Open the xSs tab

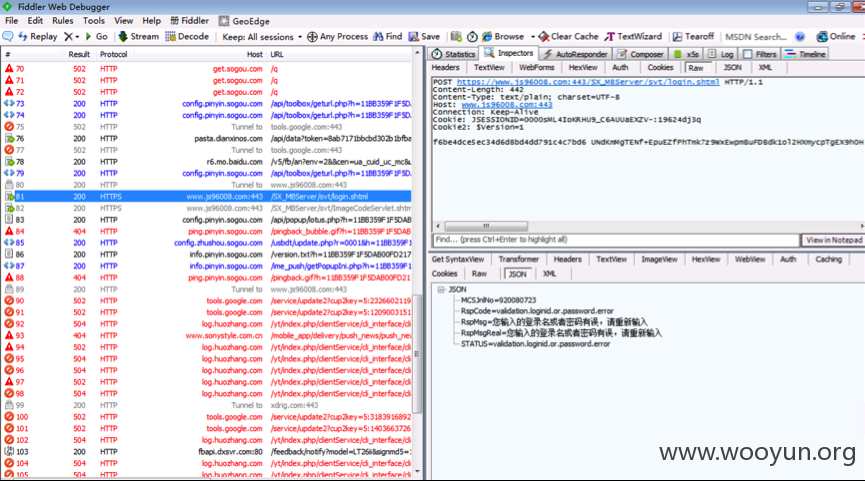(x=686, y=54)
